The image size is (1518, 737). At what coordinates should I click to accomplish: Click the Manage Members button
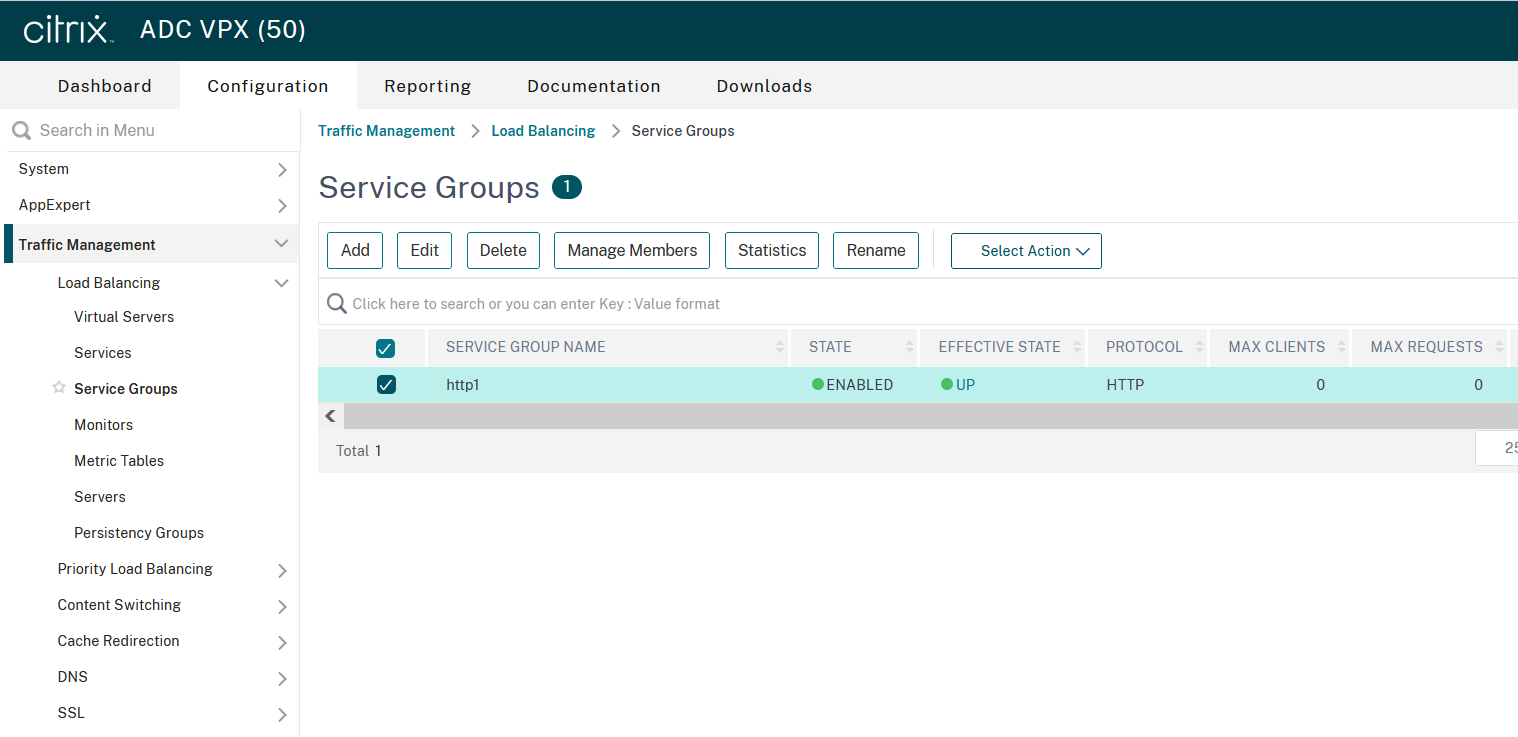tap(632, 251)
